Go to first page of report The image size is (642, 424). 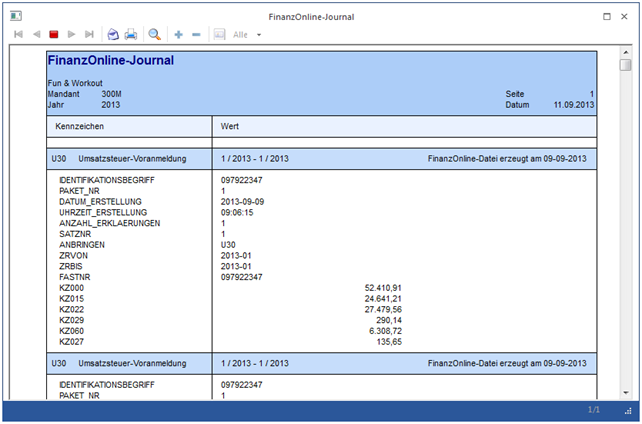point(18,34)
